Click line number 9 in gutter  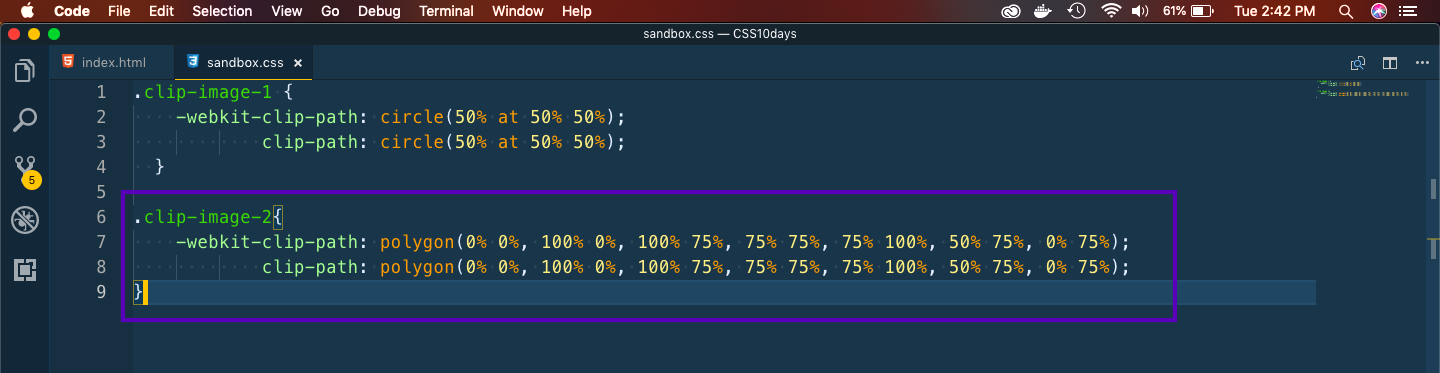point(100,291)
